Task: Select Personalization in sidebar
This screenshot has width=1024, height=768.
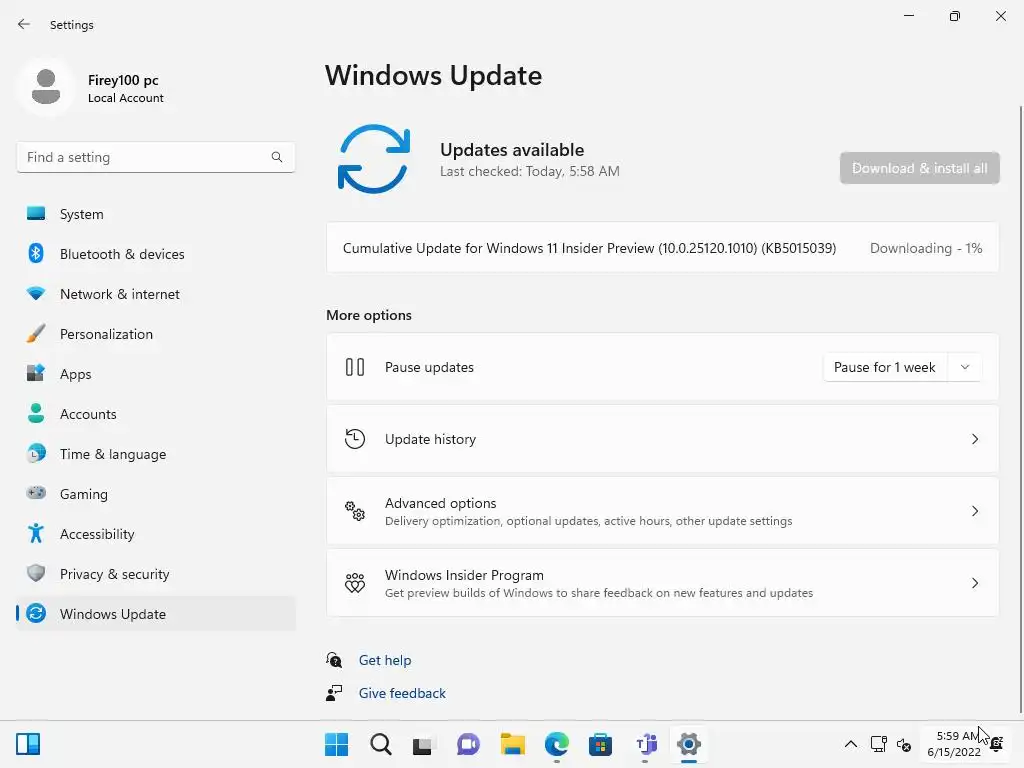Action: click(155, 333)
